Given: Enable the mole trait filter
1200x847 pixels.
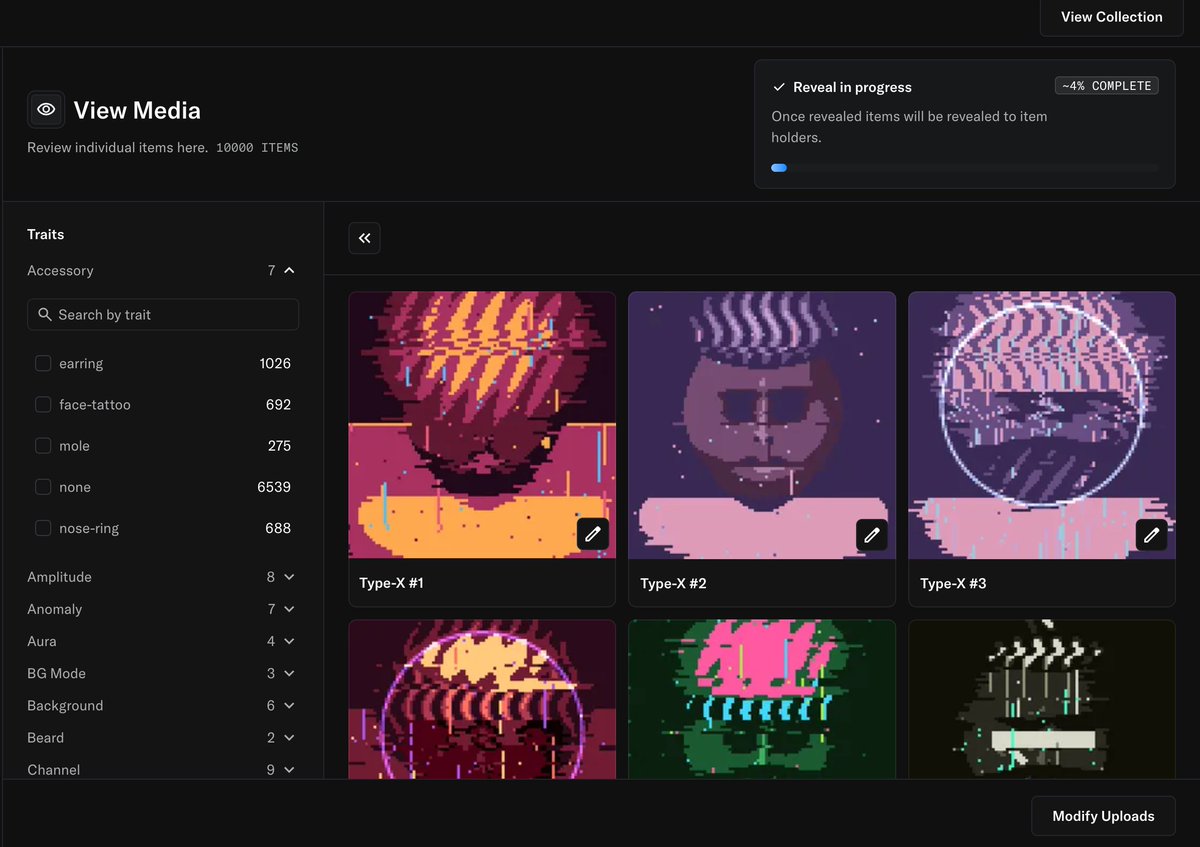Looking at the screenshot, I should [43, 446].
